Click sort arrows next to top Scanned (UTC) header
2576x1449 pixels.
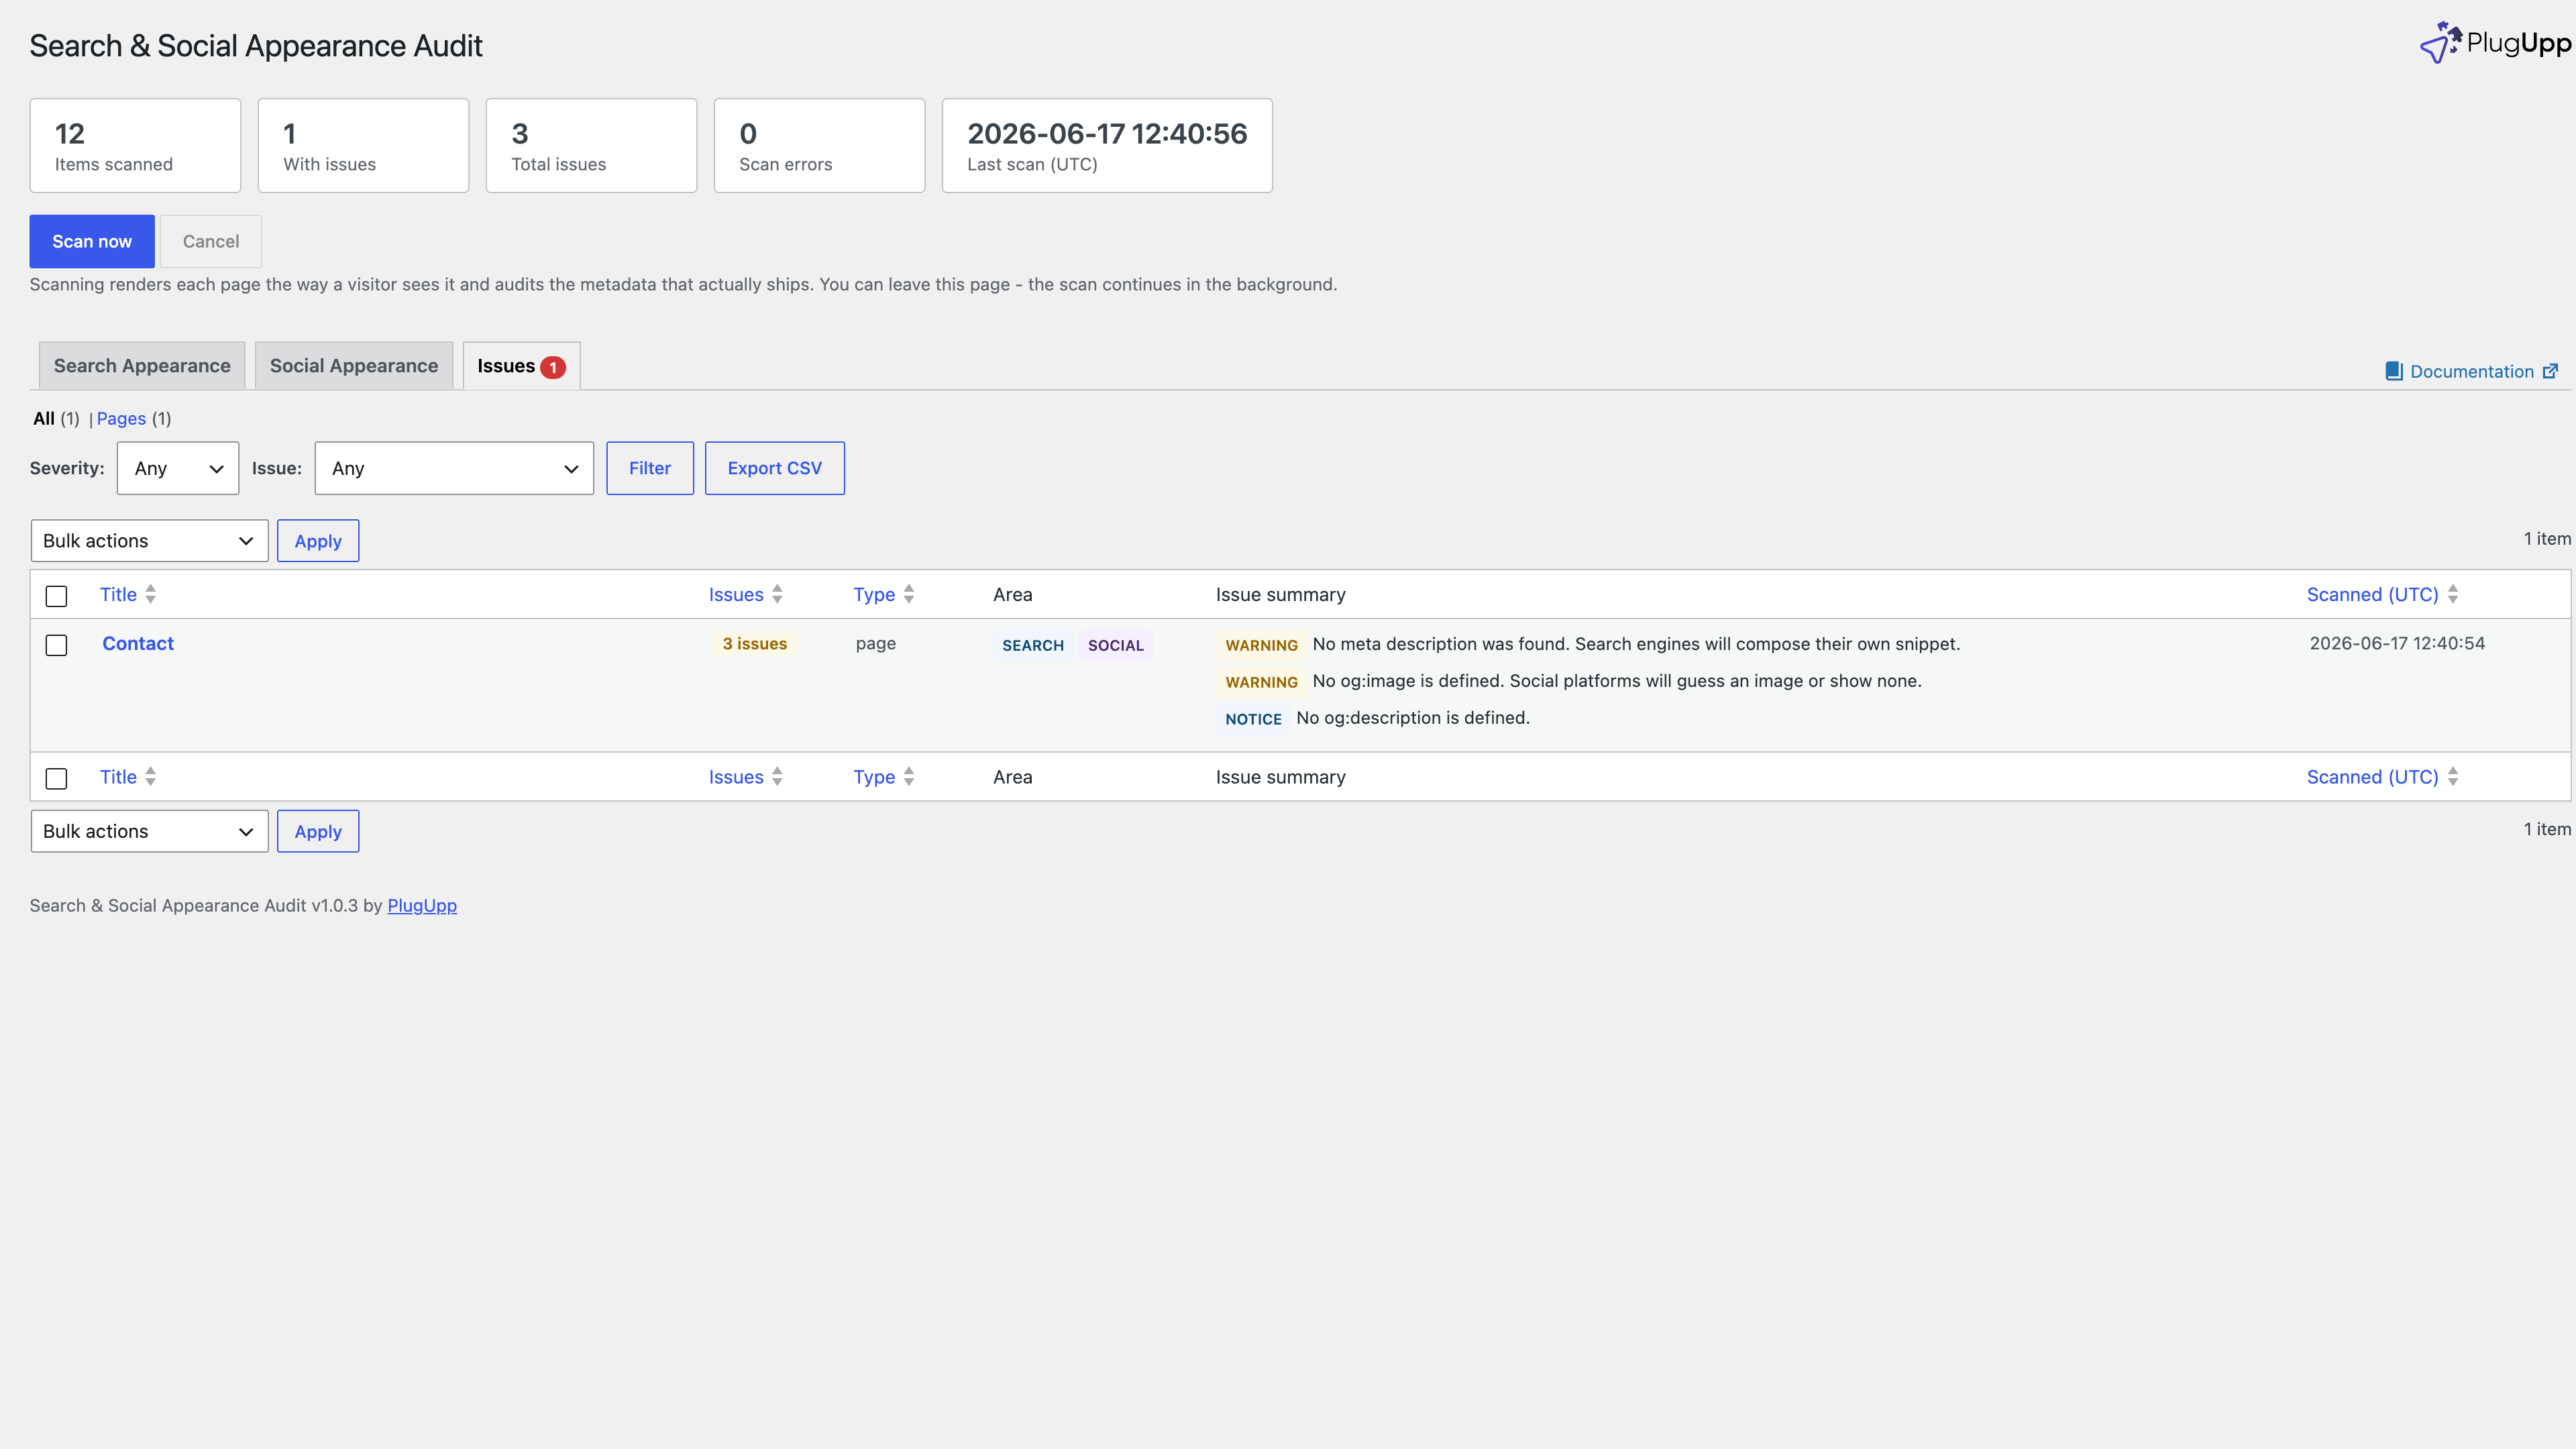tap(2452, 594)
